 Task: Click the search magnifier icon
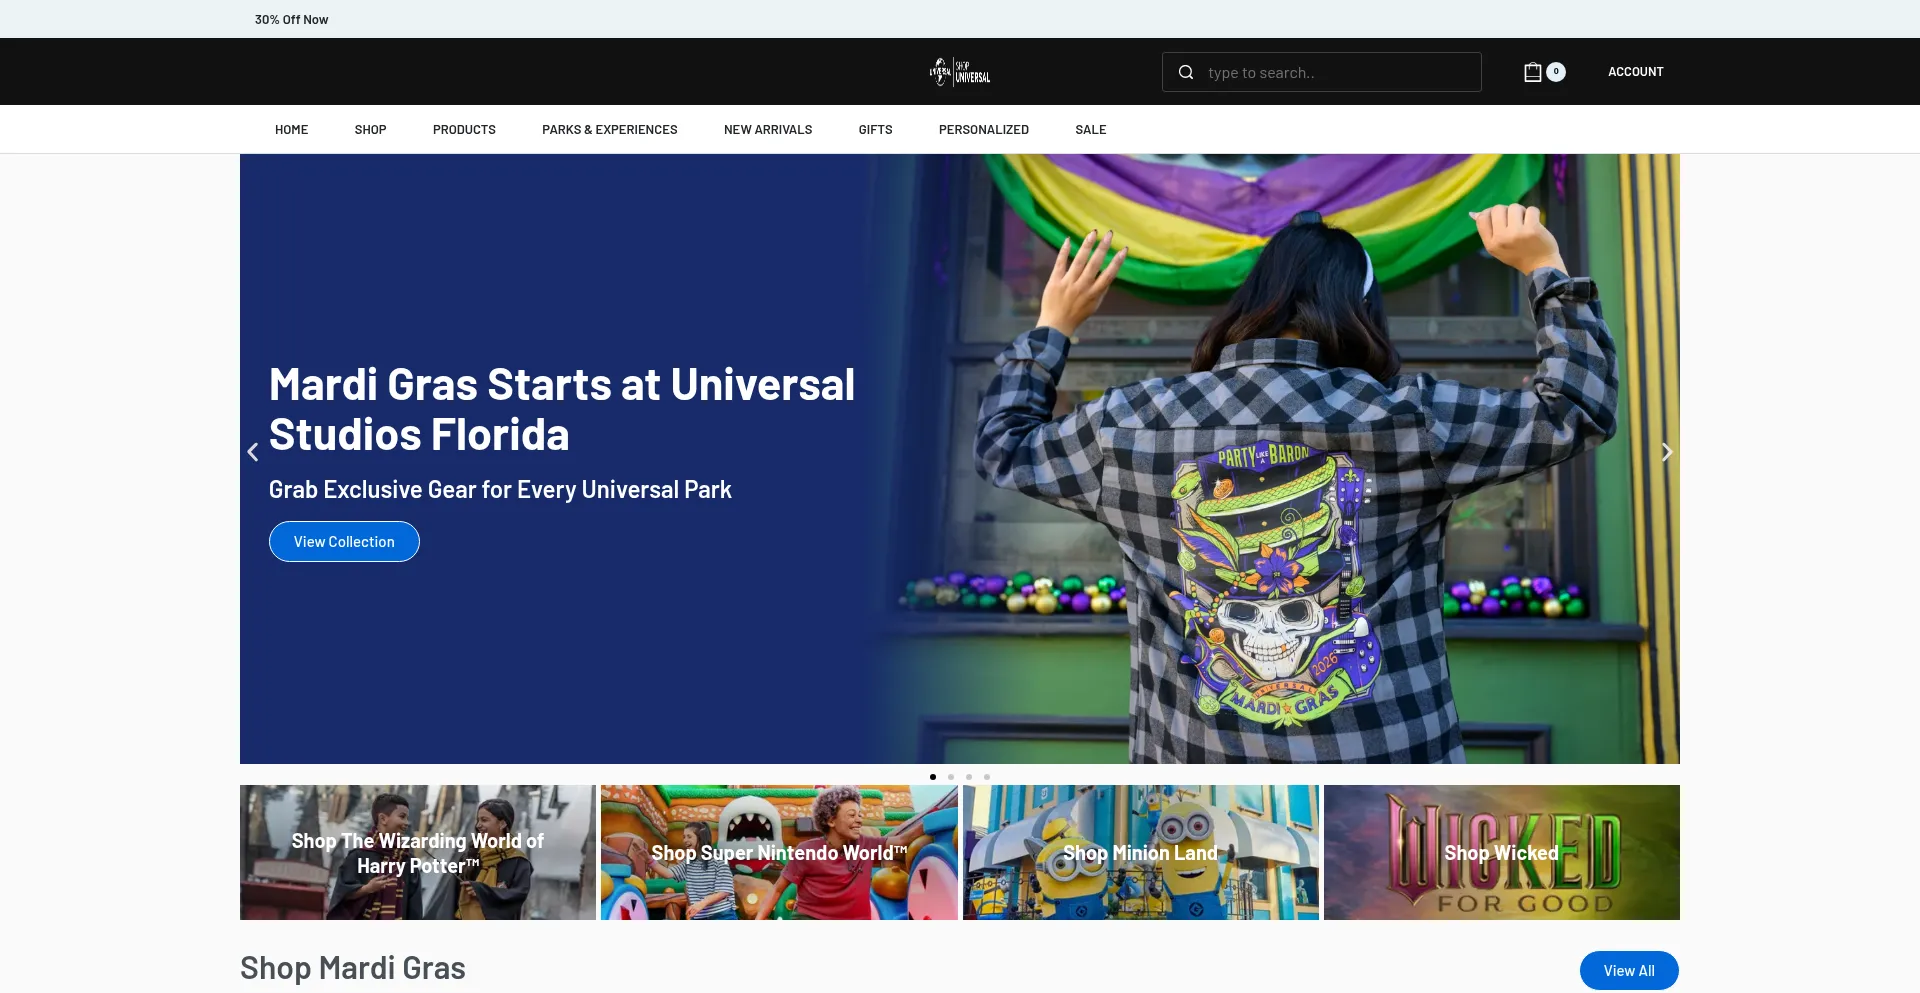[x=1186, y=72]
